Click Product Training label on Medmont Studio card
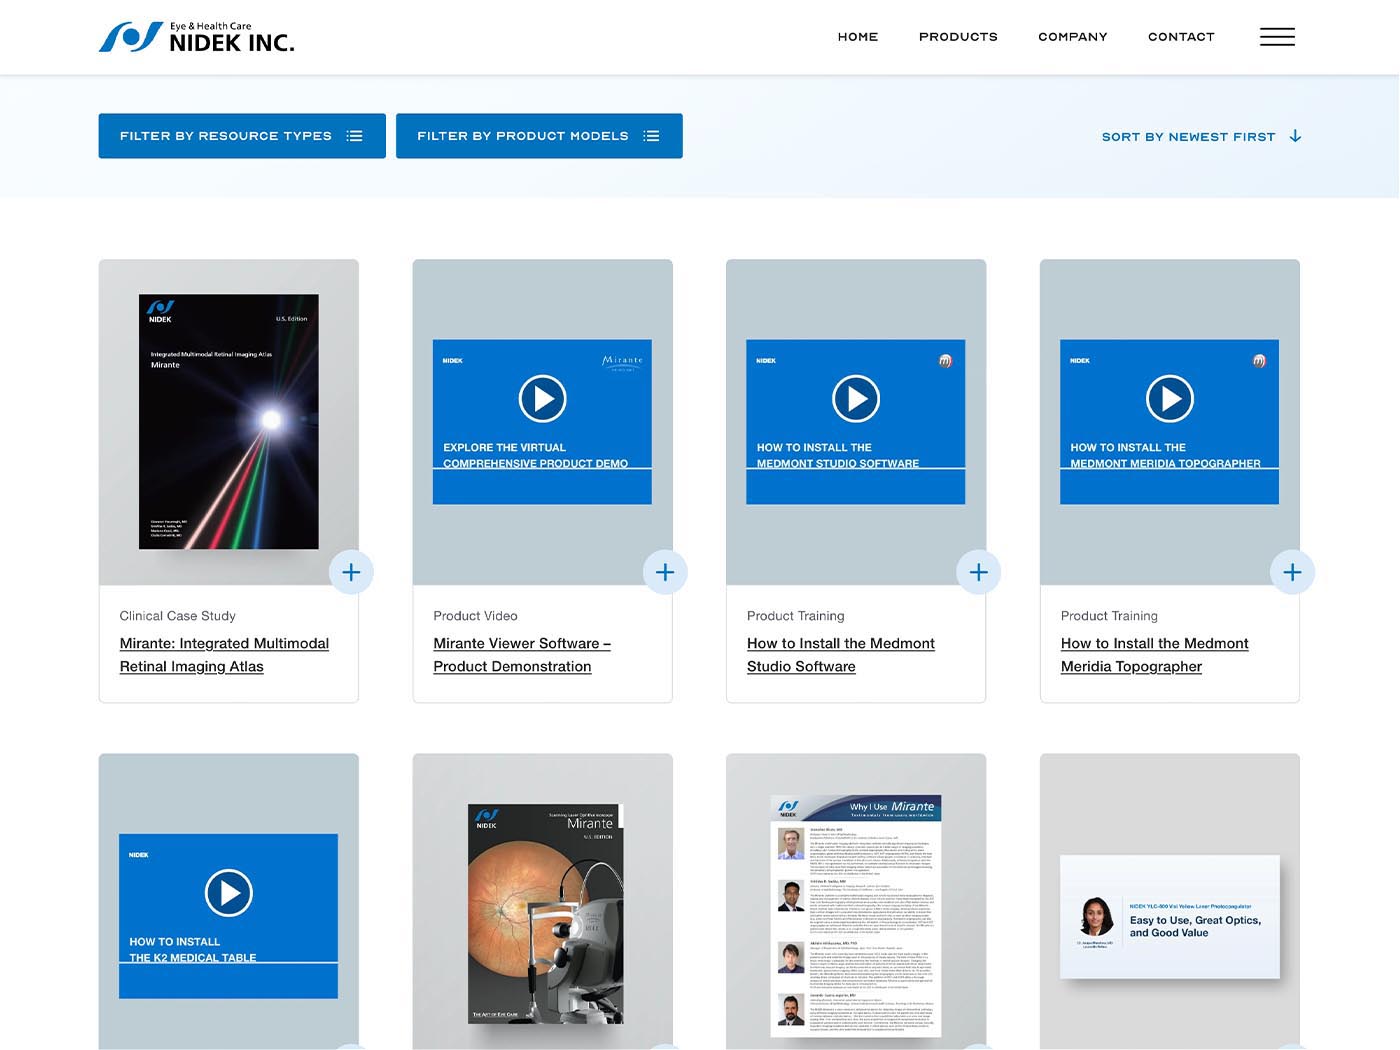Viewport: 1400px width, 1050px height. 796,616
